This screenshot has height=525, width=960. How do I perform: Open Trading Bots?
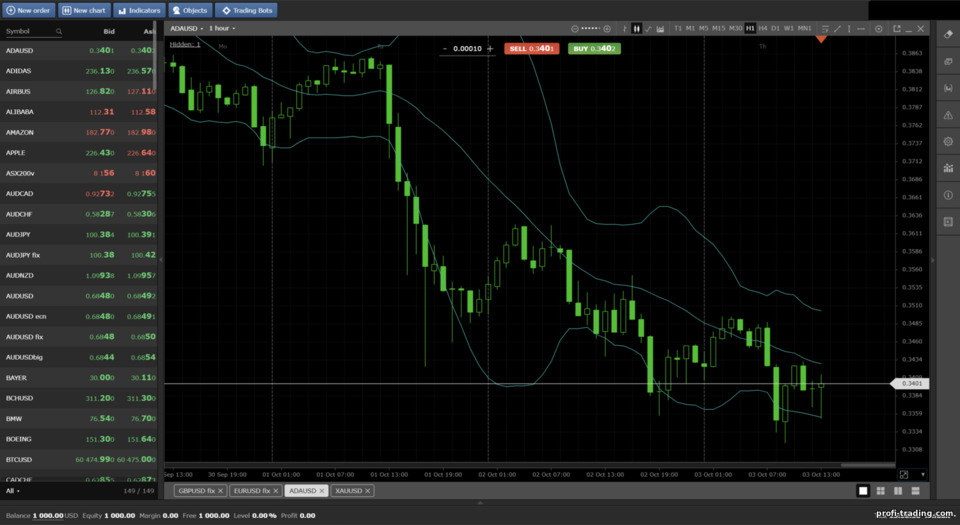click(x=246, y=10)
